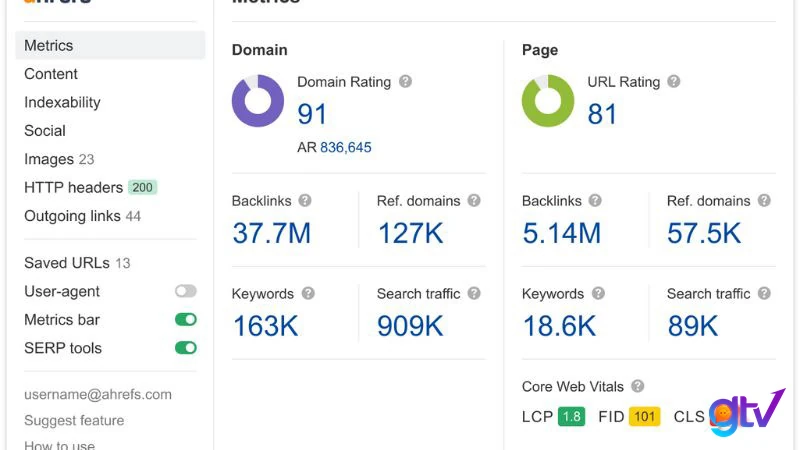This screenshot has width=800, height=450.
Task: Click help icon next to Domain Keywords
Action: pos(308,293)
